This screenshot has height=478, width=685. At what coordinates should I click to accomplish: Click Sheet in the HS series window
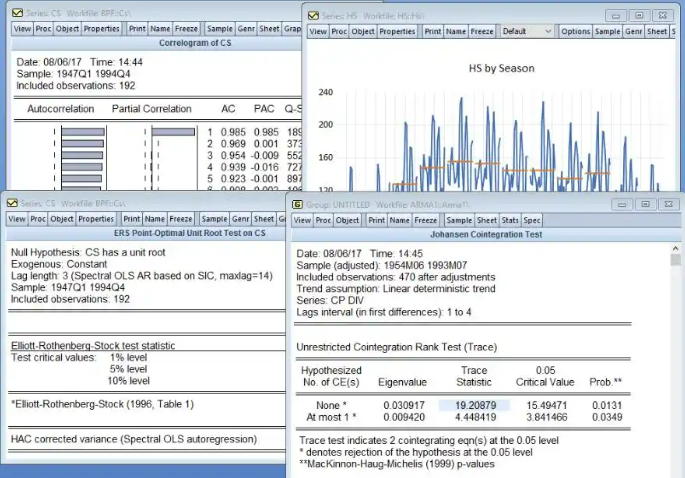[657, 31]
